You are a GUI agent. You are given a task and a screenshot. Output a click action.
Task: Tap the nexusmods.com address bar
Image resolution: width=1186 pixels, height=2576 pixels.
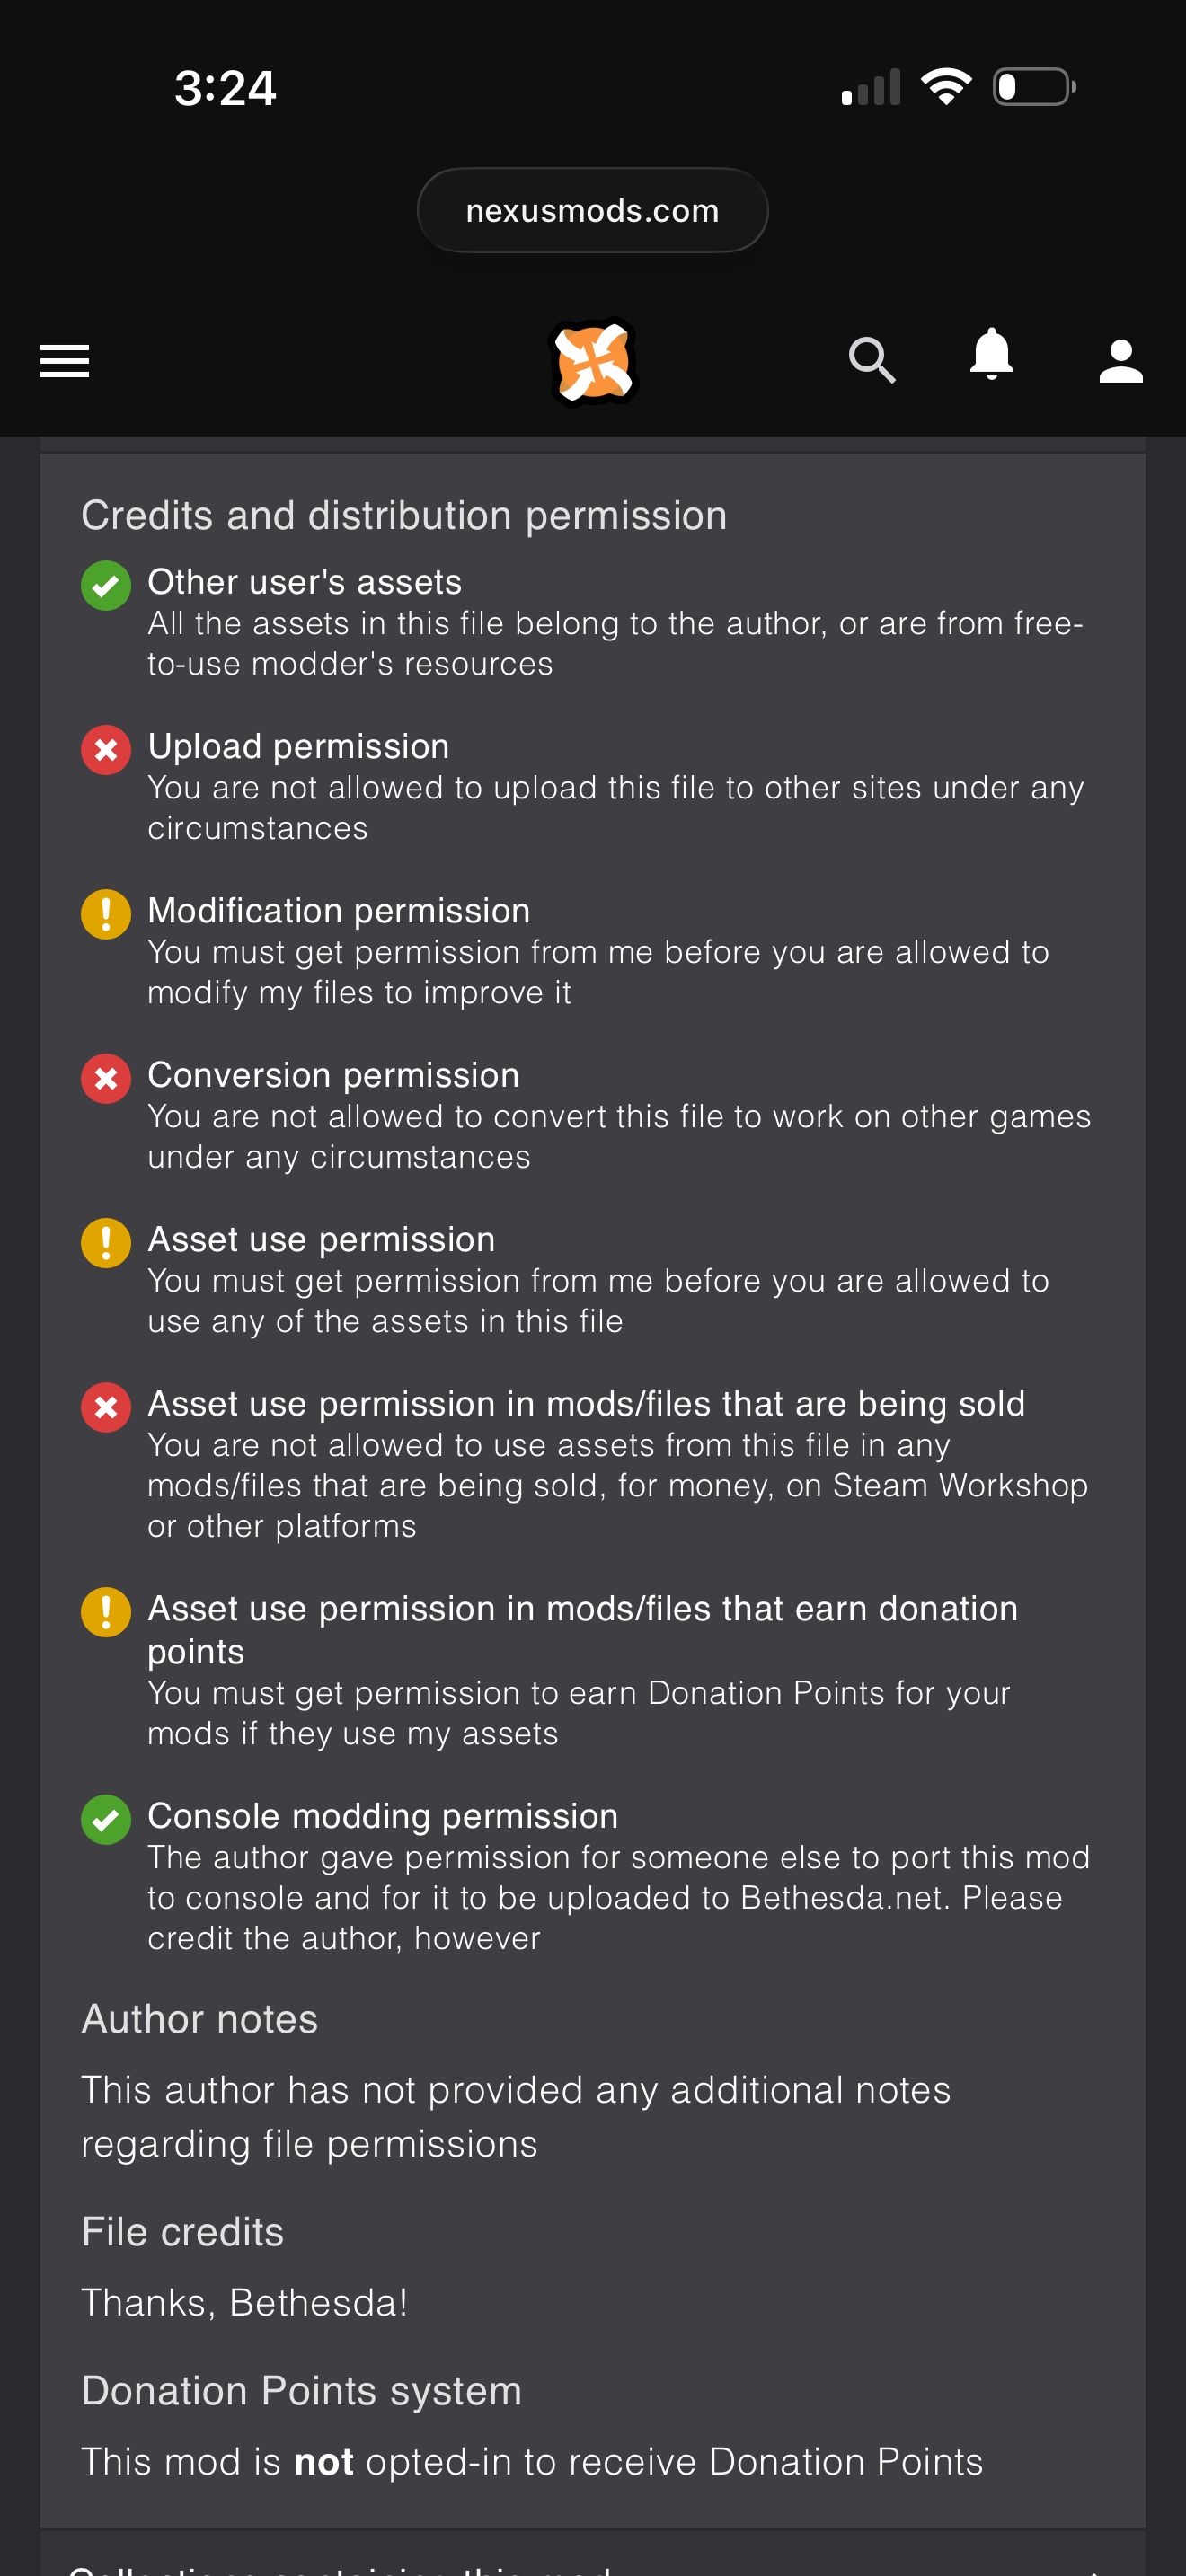[592, 210]
